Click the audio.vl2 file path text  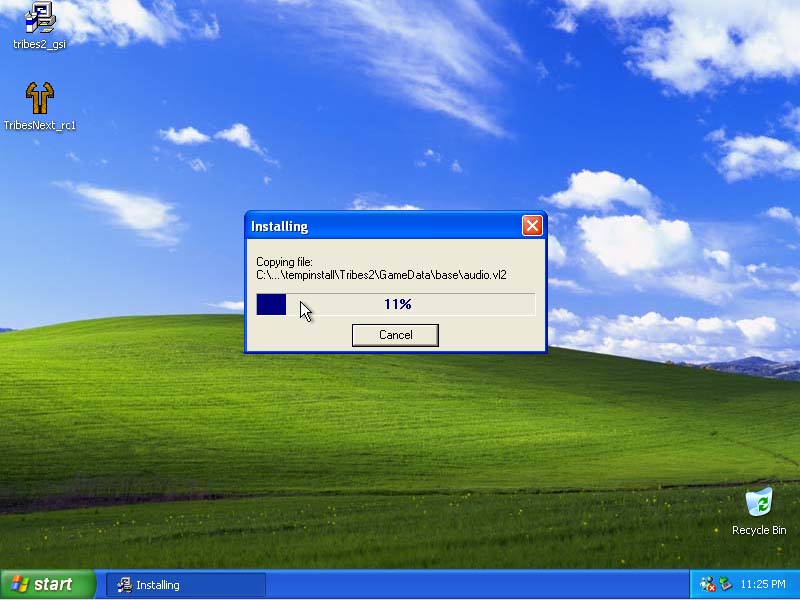pyautogui.click(x=381, y=276)
